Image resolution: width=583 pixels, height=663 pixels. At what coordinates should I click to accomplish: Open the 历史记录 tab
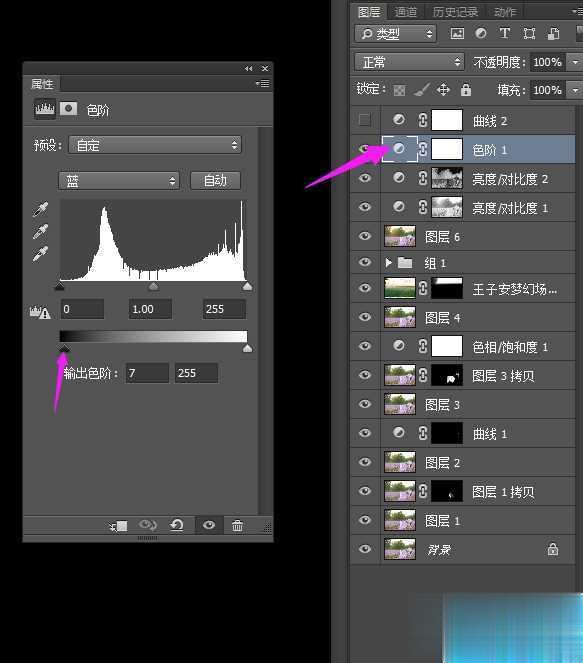coord(455,12)
